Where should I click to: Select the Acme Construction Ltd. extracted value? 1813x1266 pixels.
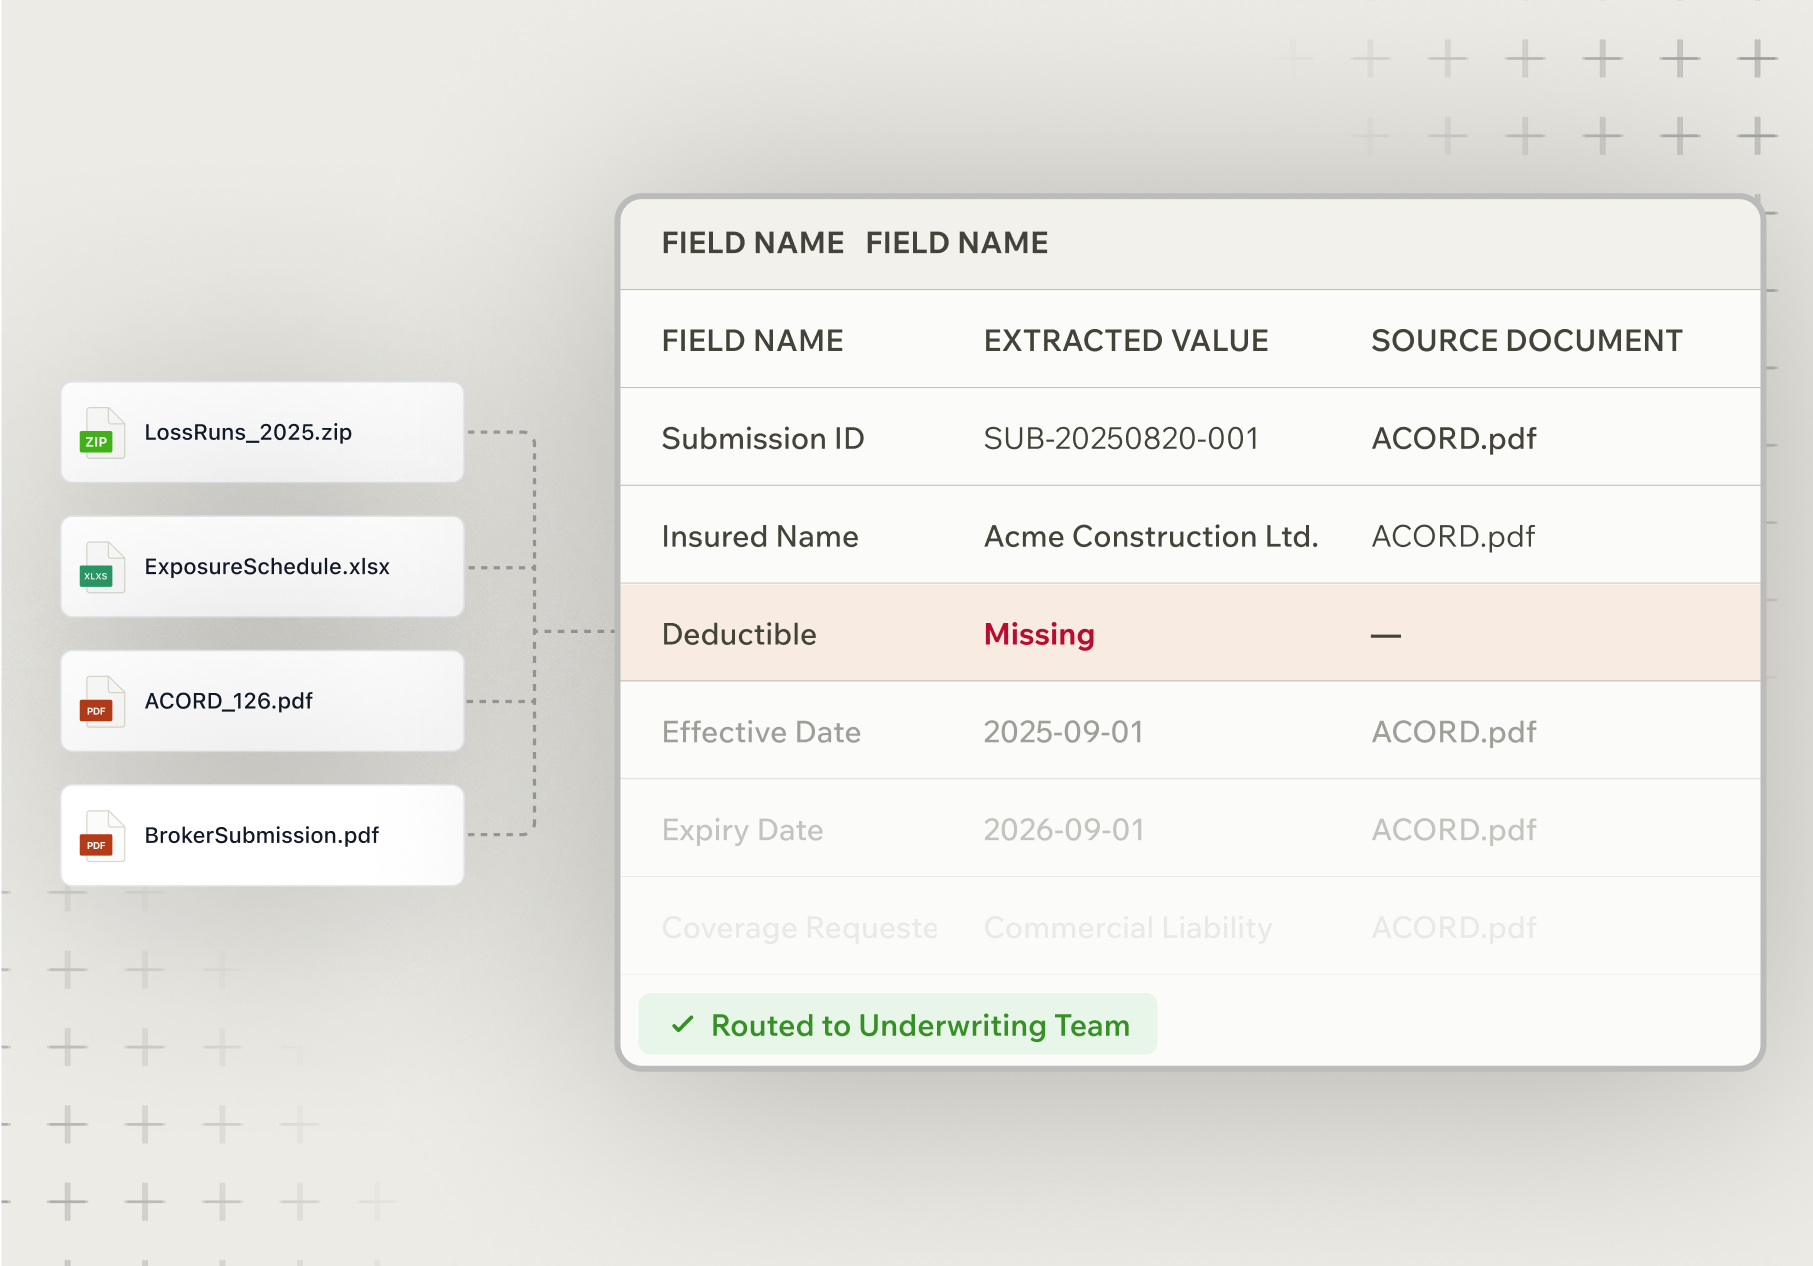(x=1150, y=537)
